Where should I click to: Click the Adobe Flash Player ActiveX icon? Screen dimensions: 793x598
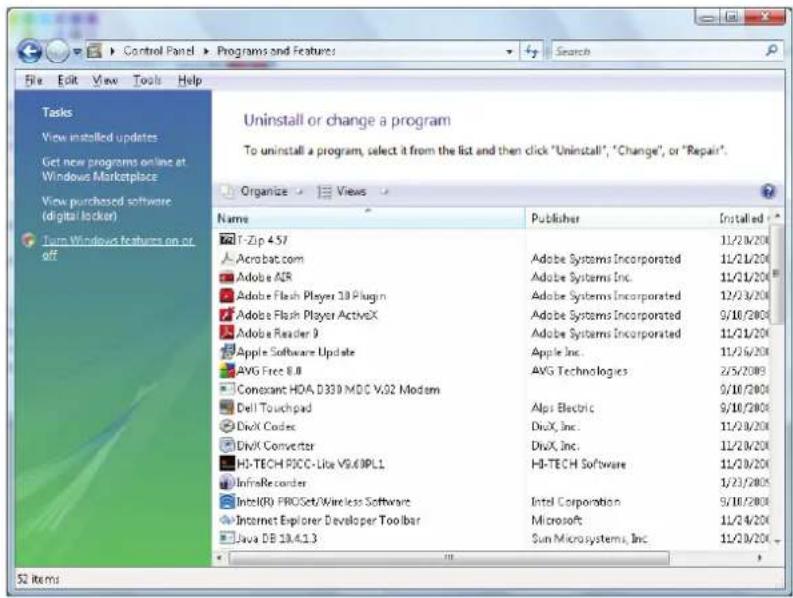tap(227, 314)
